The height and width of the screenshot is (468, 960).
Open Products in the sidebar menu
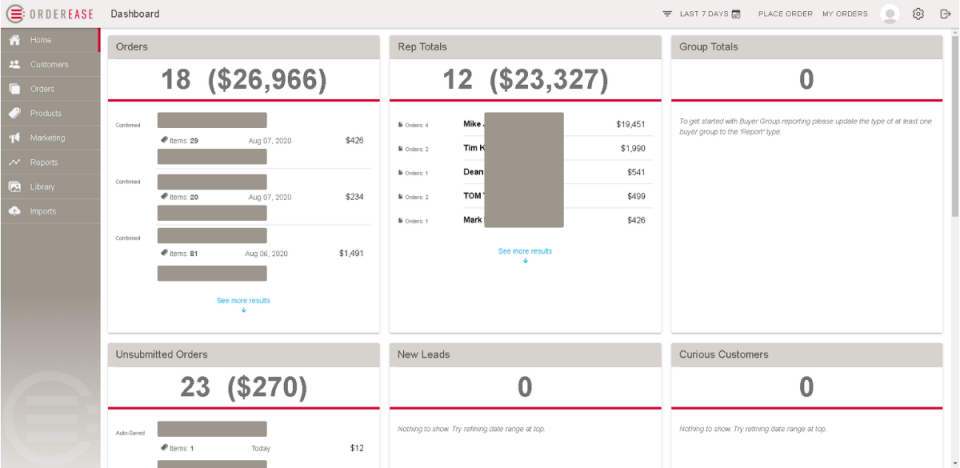pyautogui.click(x=46, y=114)
